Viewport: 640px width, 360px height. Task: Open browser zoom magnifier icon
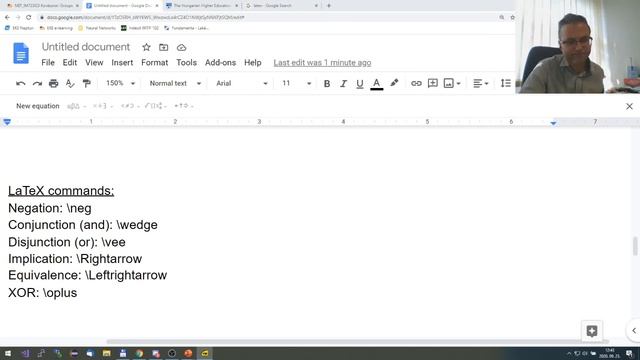(x=502, y=18)
